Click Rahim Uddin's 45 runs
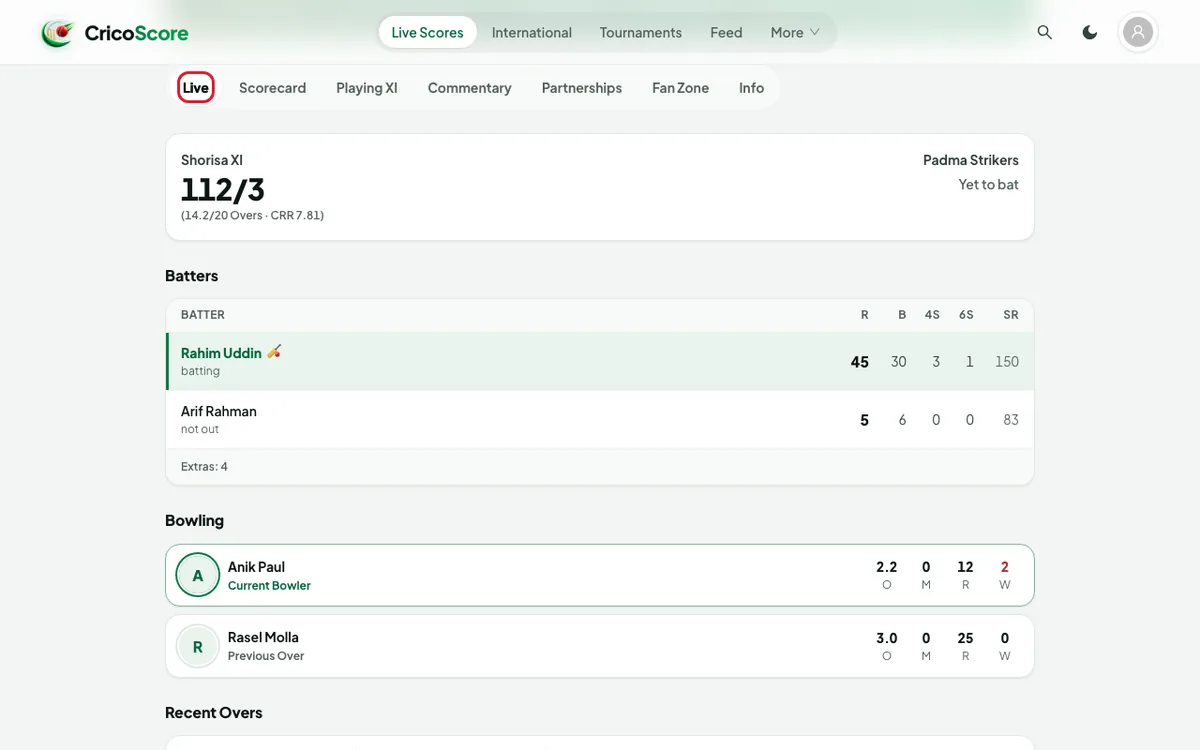This screenshot has height=750, width=1200. click(860, 362)
